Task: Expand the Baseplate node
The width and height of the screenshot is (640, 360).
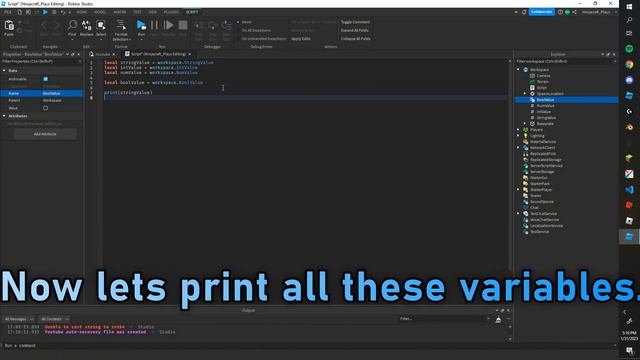Action: (x=525, y=124)
